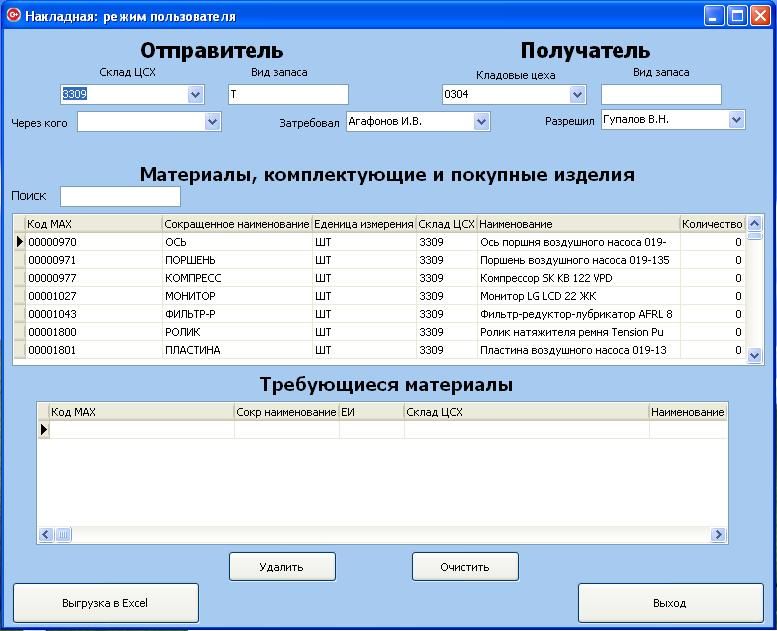Image resolution: width=777 pixels, height=631 pixels.
Task: Click sender Вид запаса field with T
Action: (x=288, y=94)
